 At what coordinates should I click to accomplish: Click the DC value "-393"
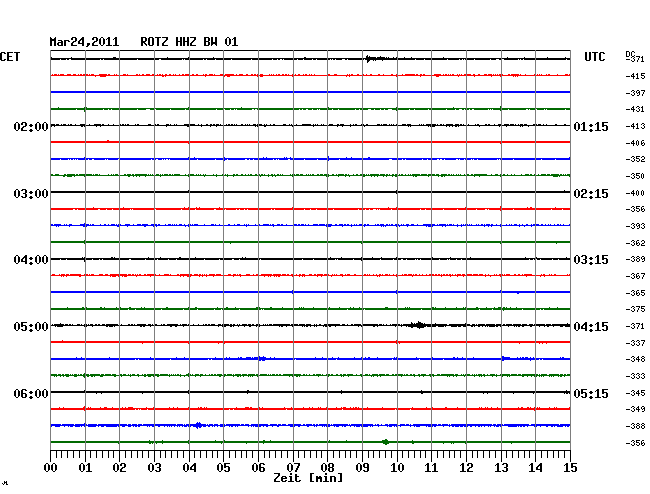635,226
